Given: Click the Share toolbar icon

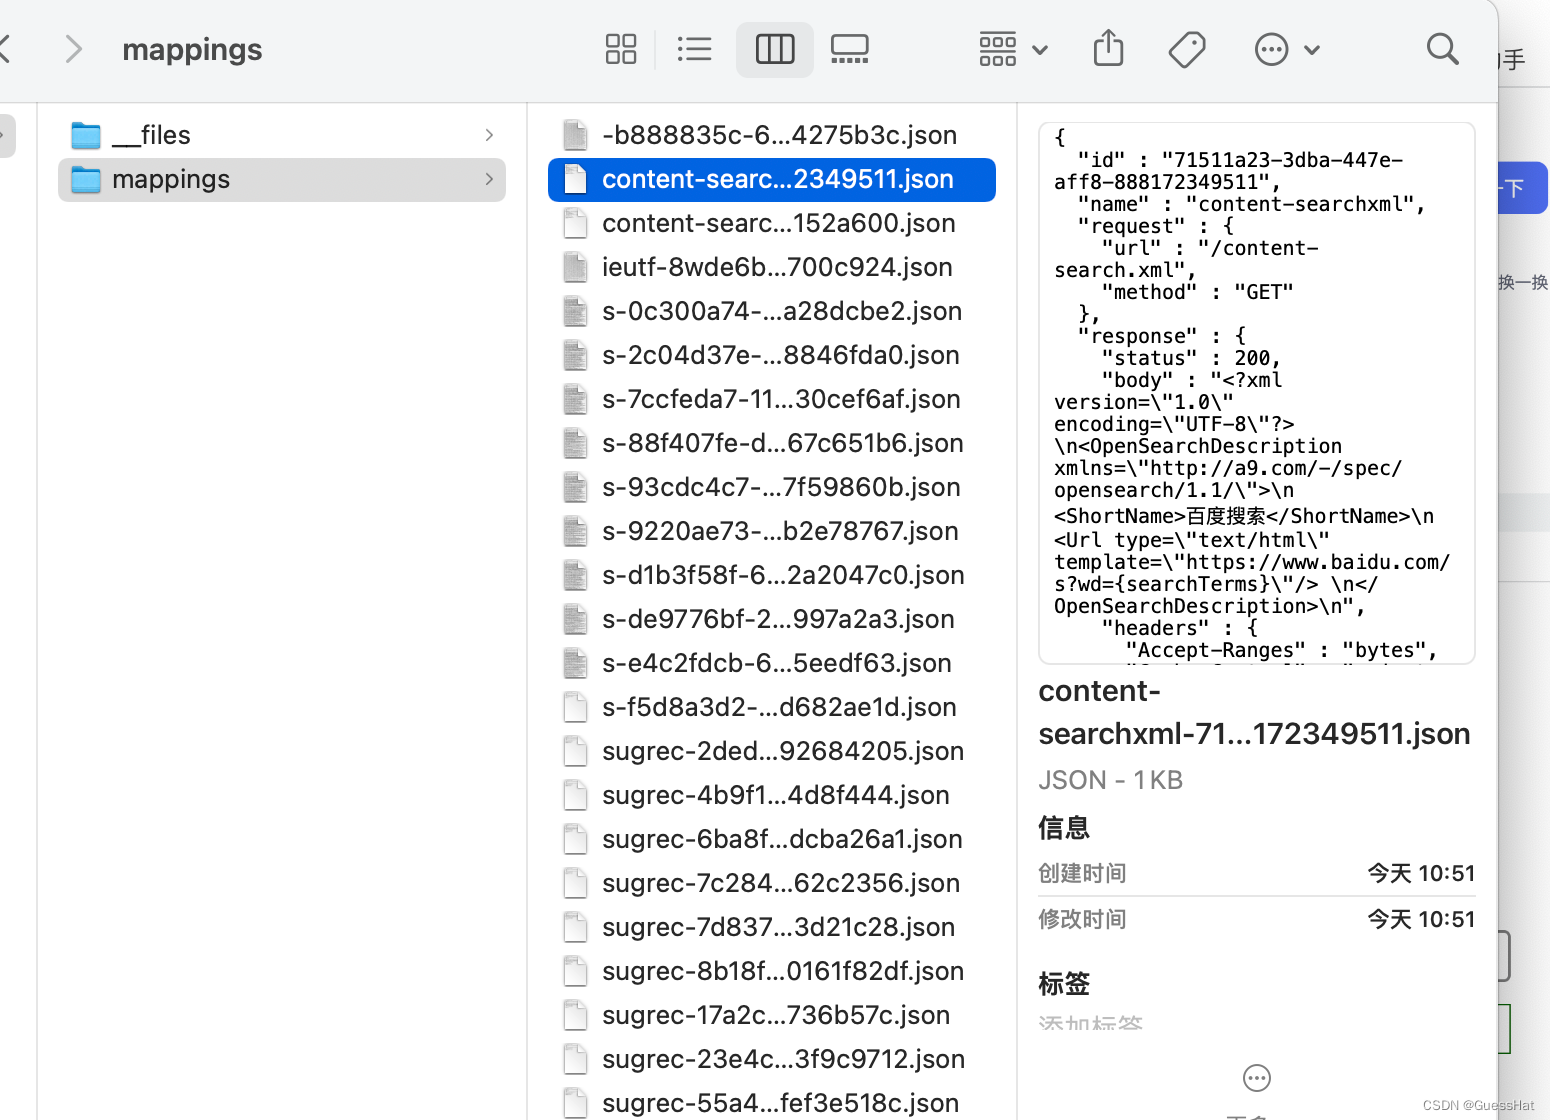Looking at the screenshot, I should click(x=1108, y=49).
